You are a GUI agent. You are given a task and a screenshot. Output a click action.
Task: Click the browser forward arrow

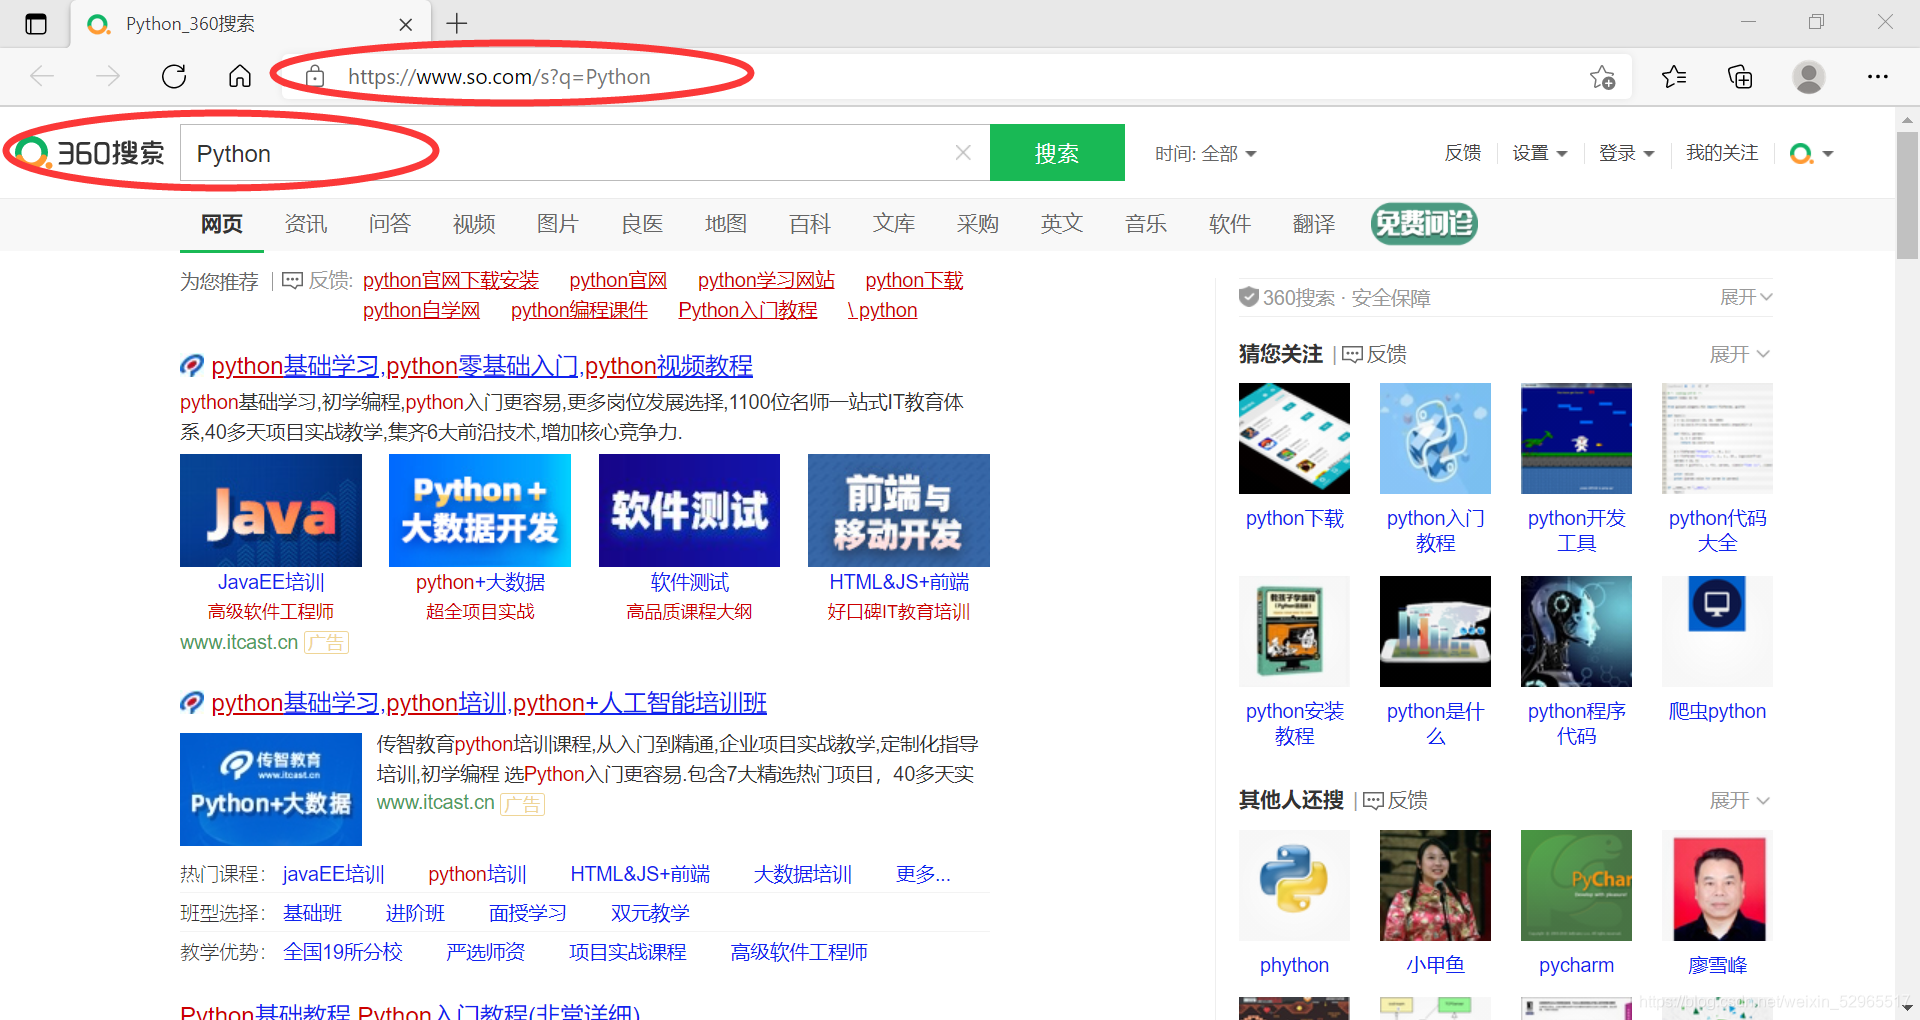coord(108,76)
